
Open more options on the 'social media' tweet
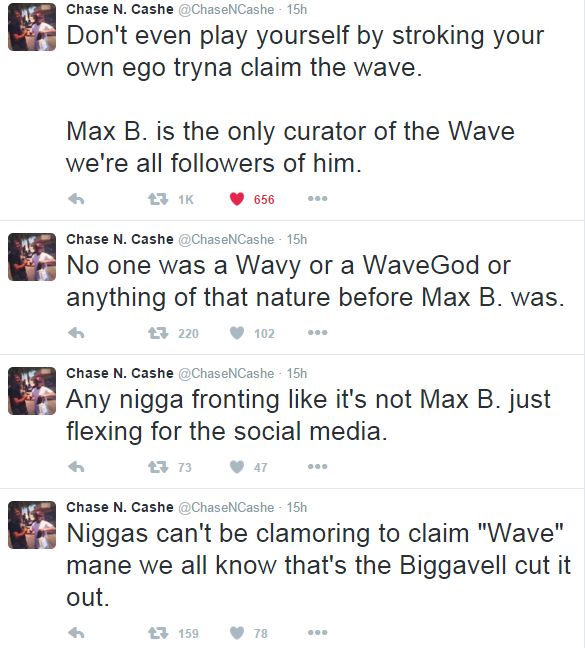pyautogui.click(x=317, y=467)
